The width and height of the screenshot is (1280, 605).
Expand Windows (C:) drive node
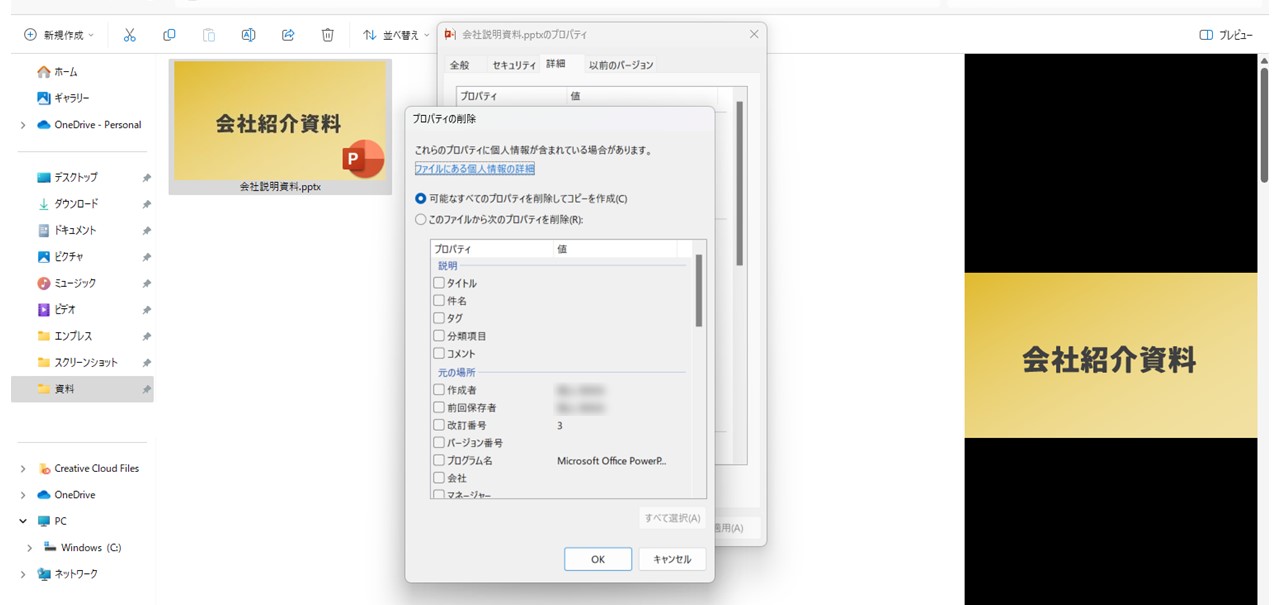coord(30,548)
